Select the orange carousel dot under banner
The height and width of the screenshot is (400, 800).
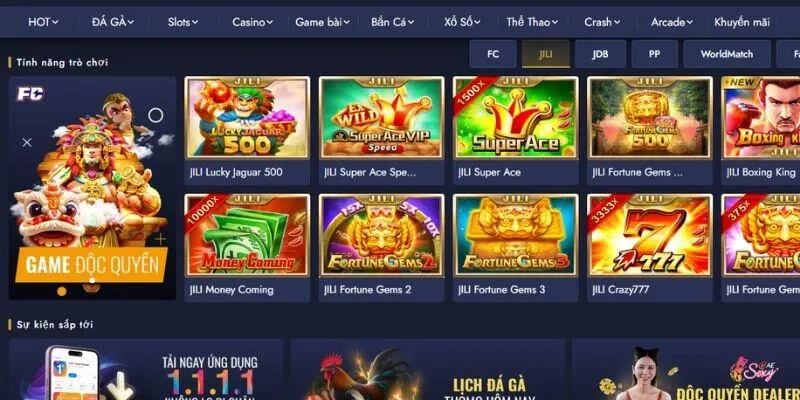coord(62,291)
